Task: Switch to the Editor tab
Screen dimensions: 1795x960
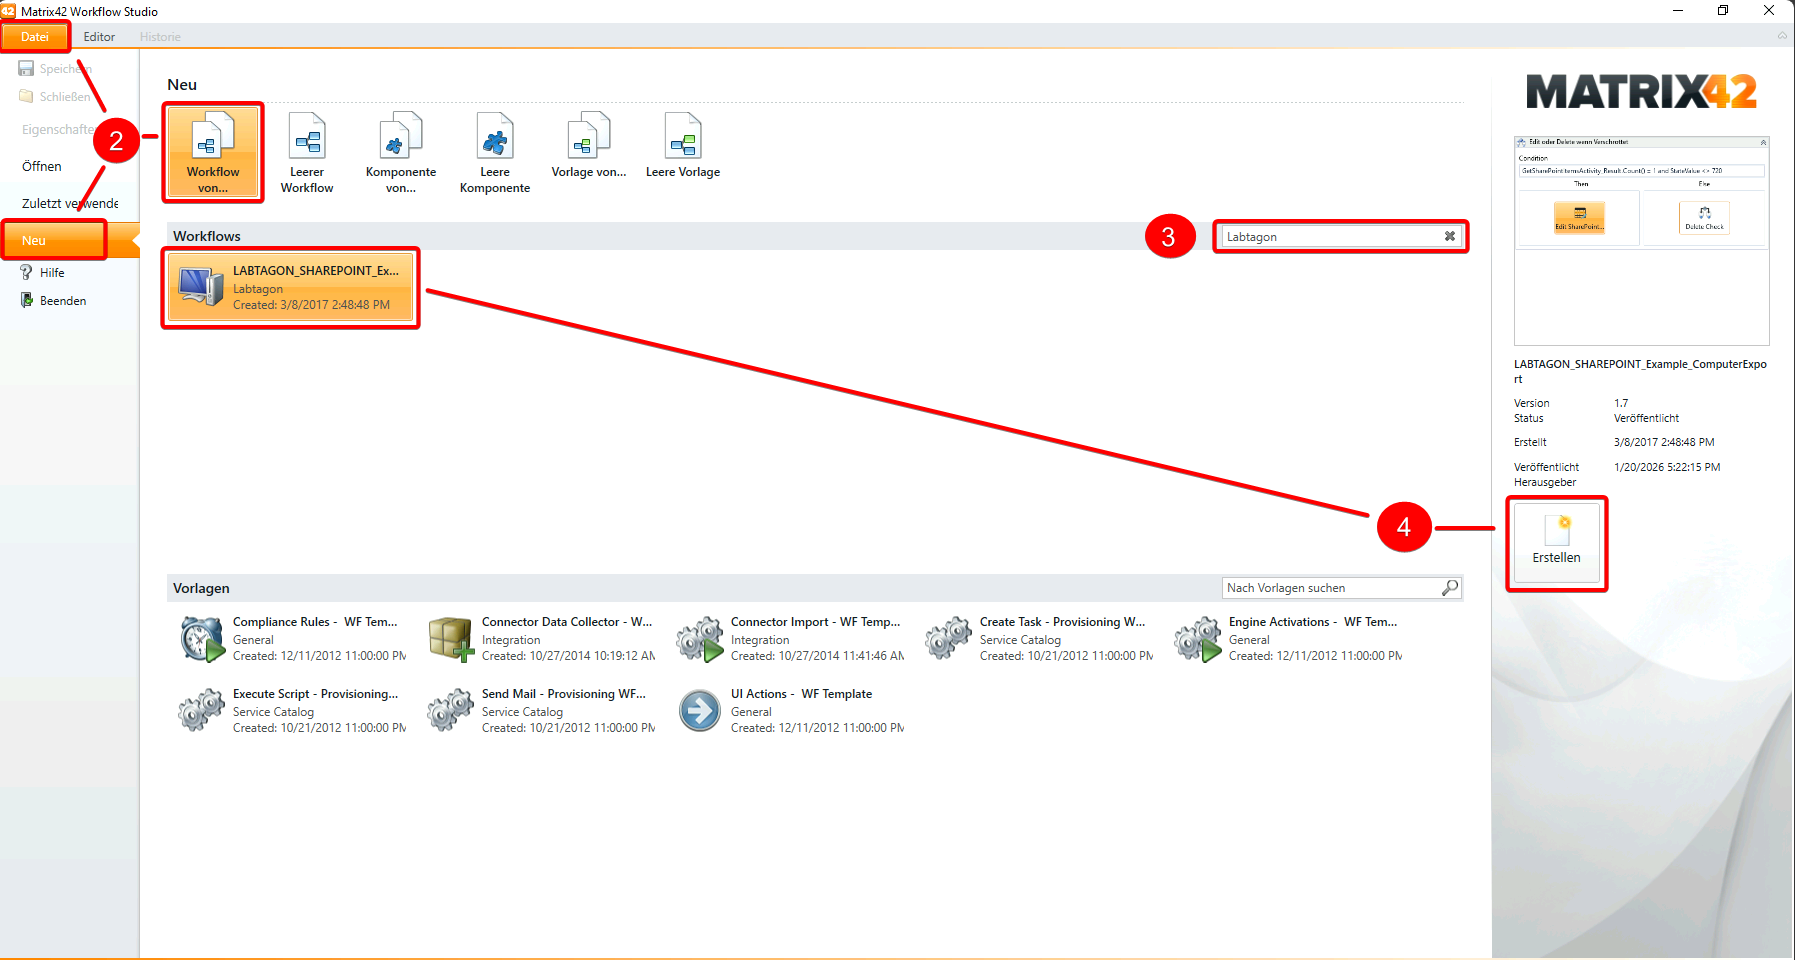Action: point(99,37)
